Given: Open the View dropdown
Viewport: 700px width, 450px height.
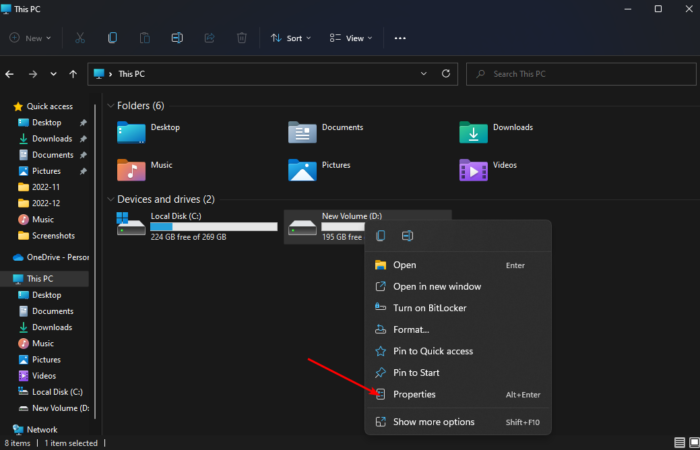Looking at the screenshot, I should (351, 38).
